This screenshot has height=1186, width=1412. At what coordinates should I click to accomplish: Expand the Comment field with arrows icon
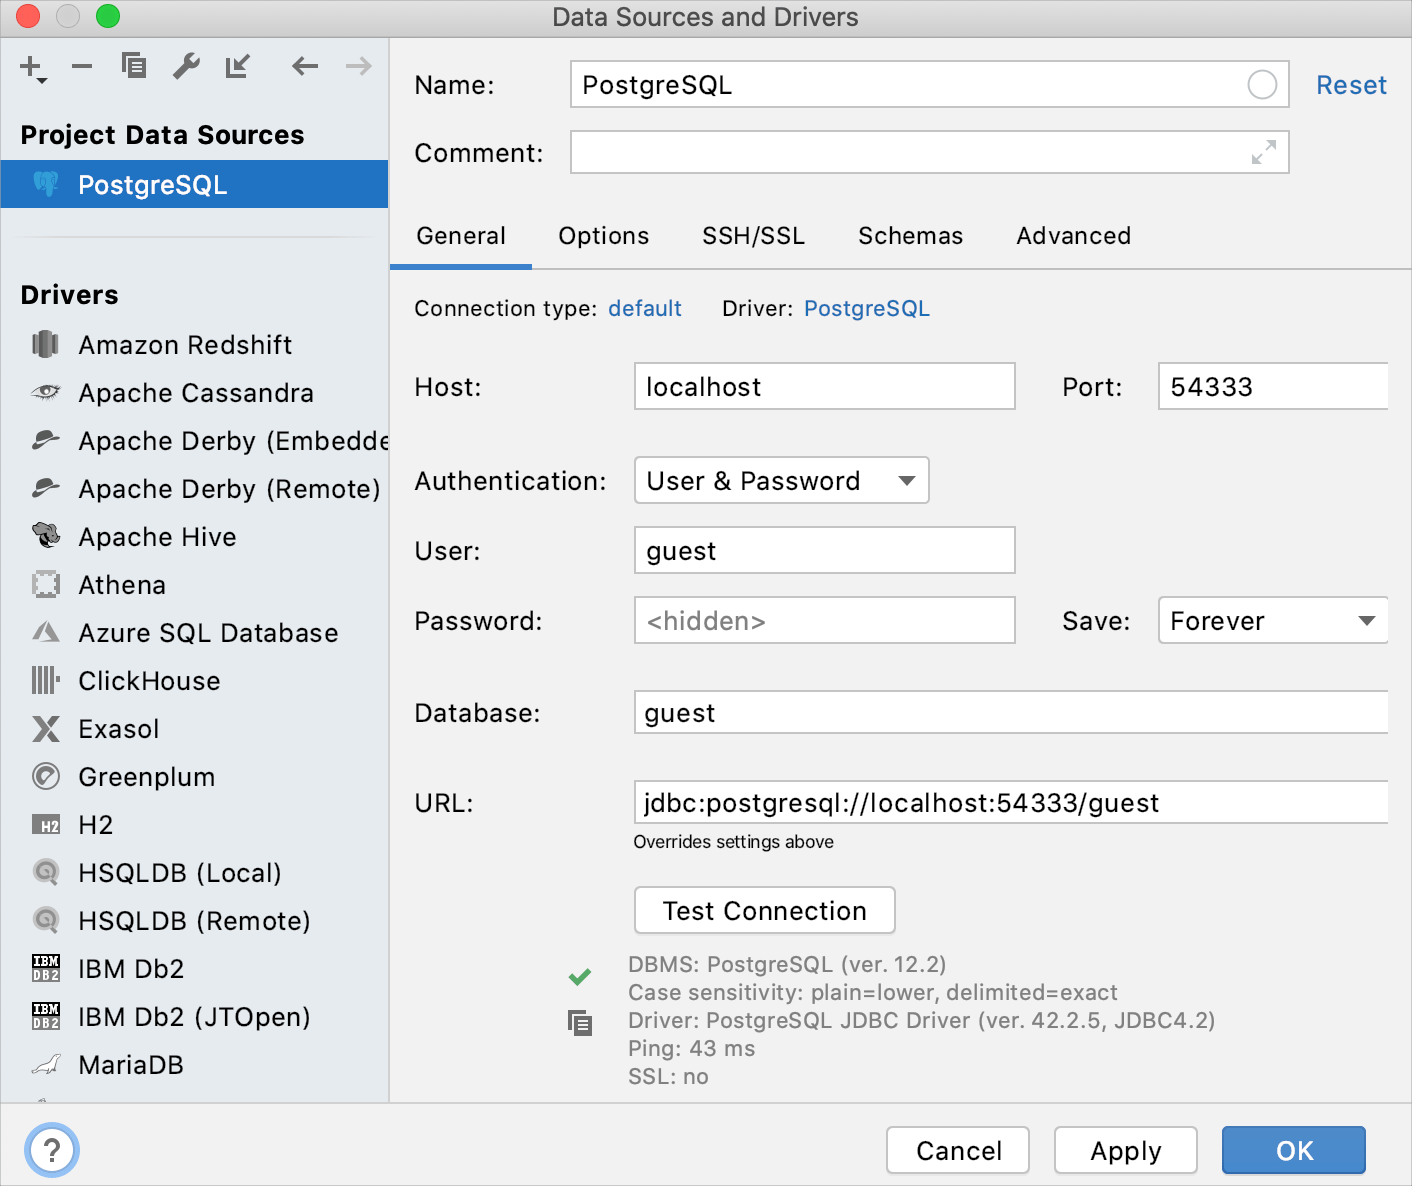click(x=1264, y=152)
